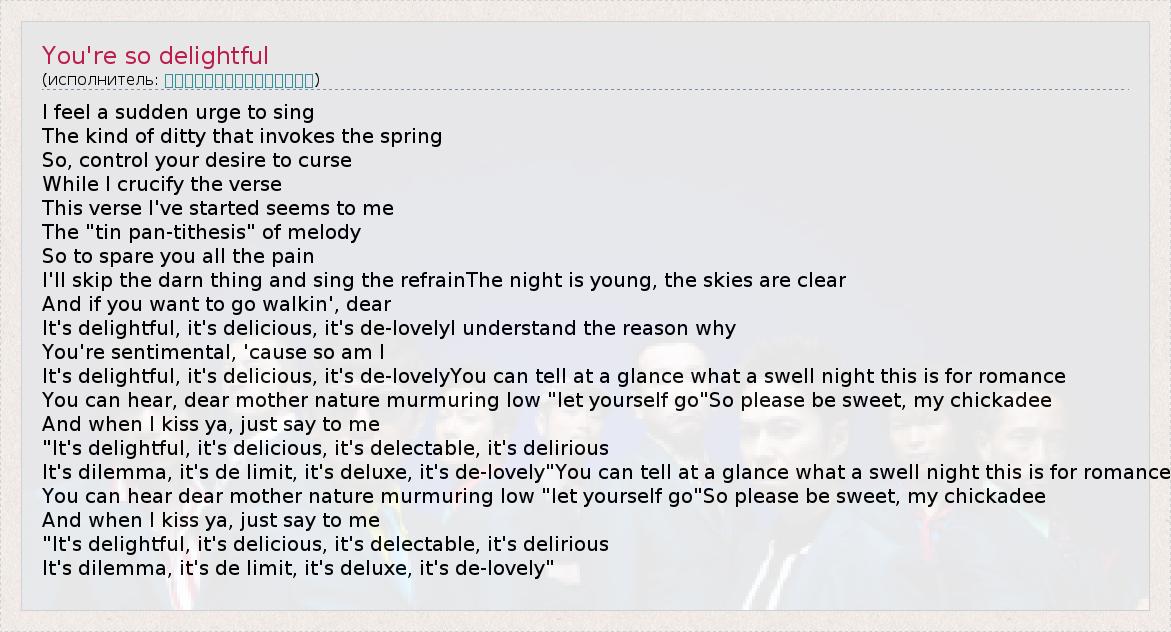Click the final lyric line ending "de-lovely"
The image size is (1171, 632).
(298, 569)
